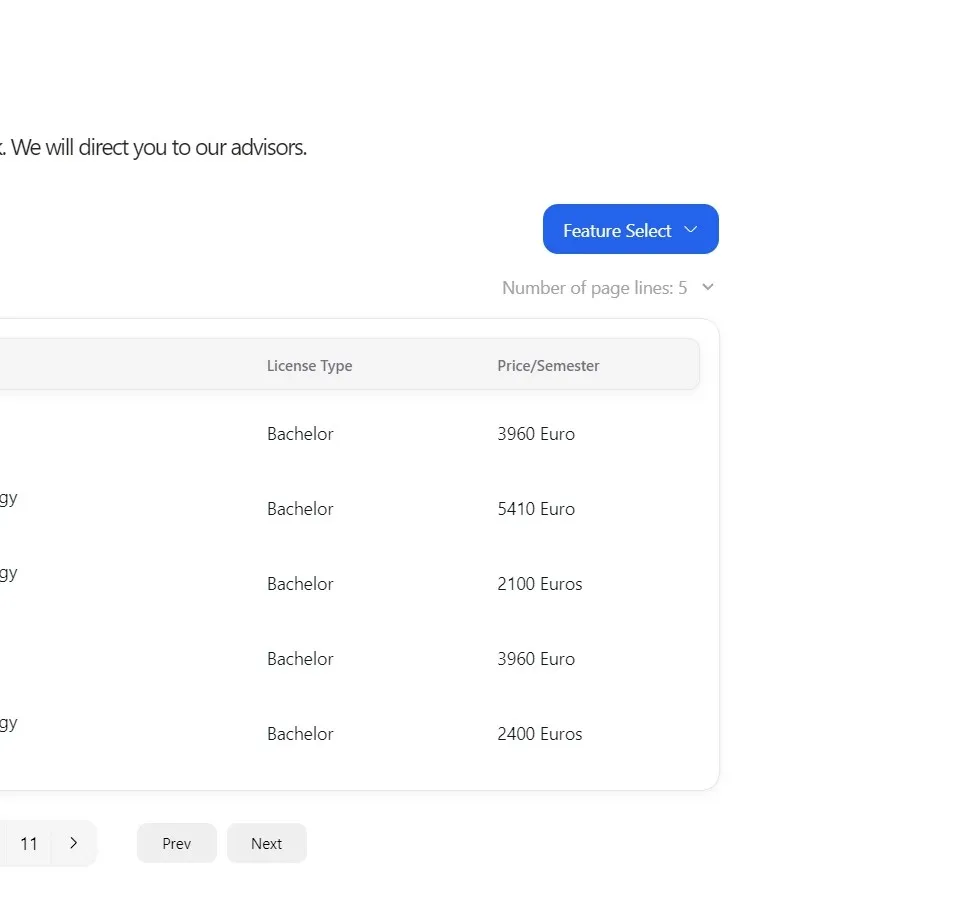Image resolution: width=959 pixels, height=915 pixels.
Task: Select the 2100 Euros price cell
Action: pyautogui.click(x=539, y=584)
